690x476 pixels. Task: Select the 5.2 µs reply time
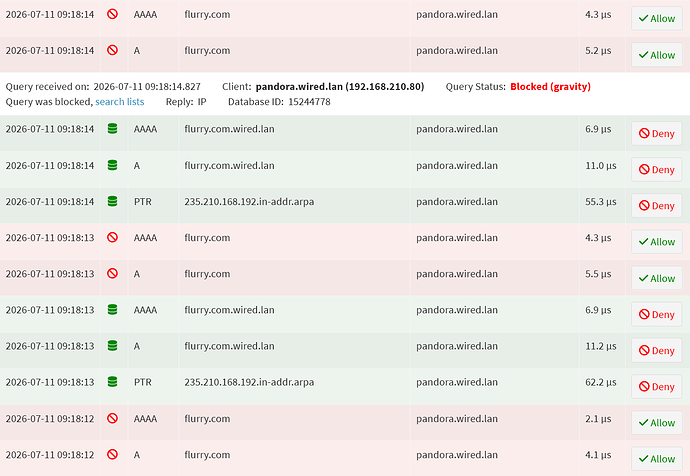pyautogui.click(x=598, y=51)
